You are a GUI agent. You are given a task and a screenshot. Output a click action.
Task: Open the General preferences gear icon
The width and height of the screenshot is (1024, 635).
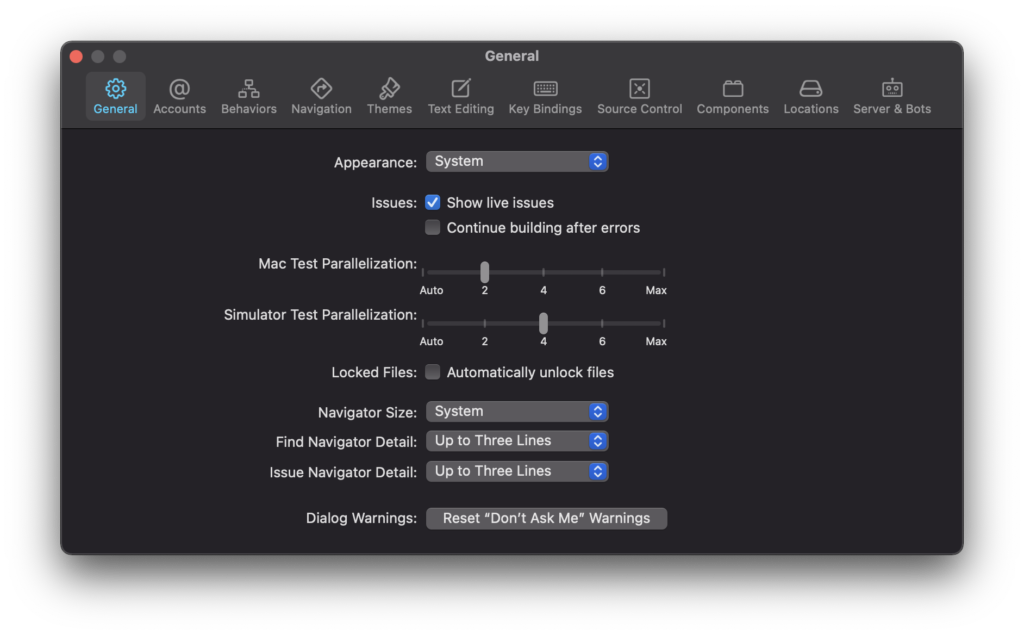click(x=116, y=89)
